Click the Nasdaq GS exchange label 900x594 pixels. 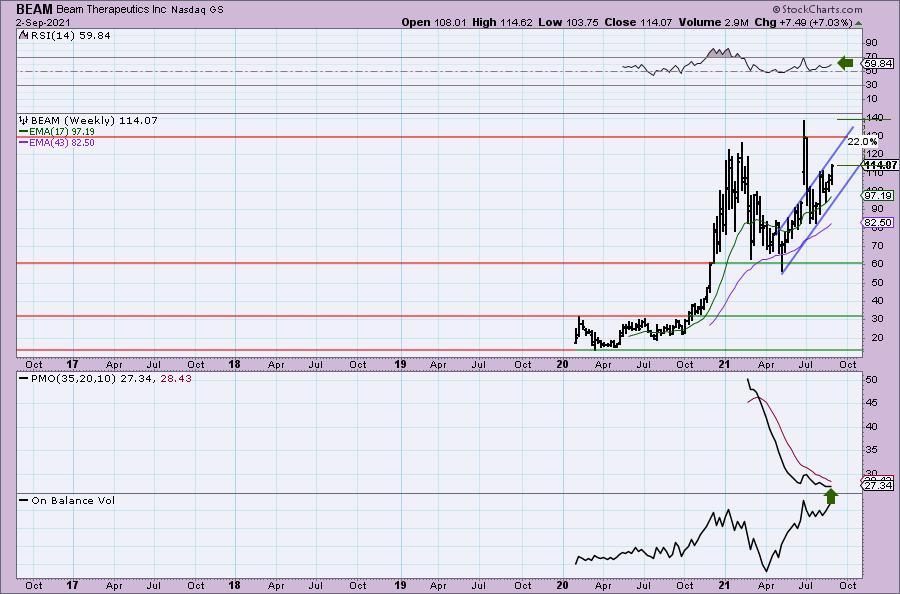(x=197, y=10)
